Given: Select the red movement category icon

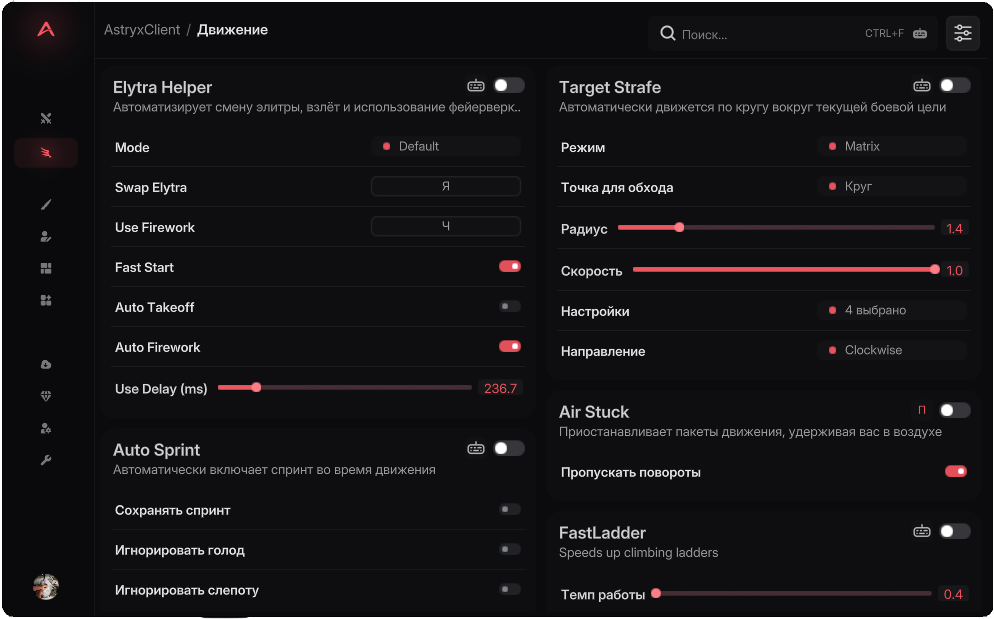Looking at the screenshot, I should pos(46,152).
